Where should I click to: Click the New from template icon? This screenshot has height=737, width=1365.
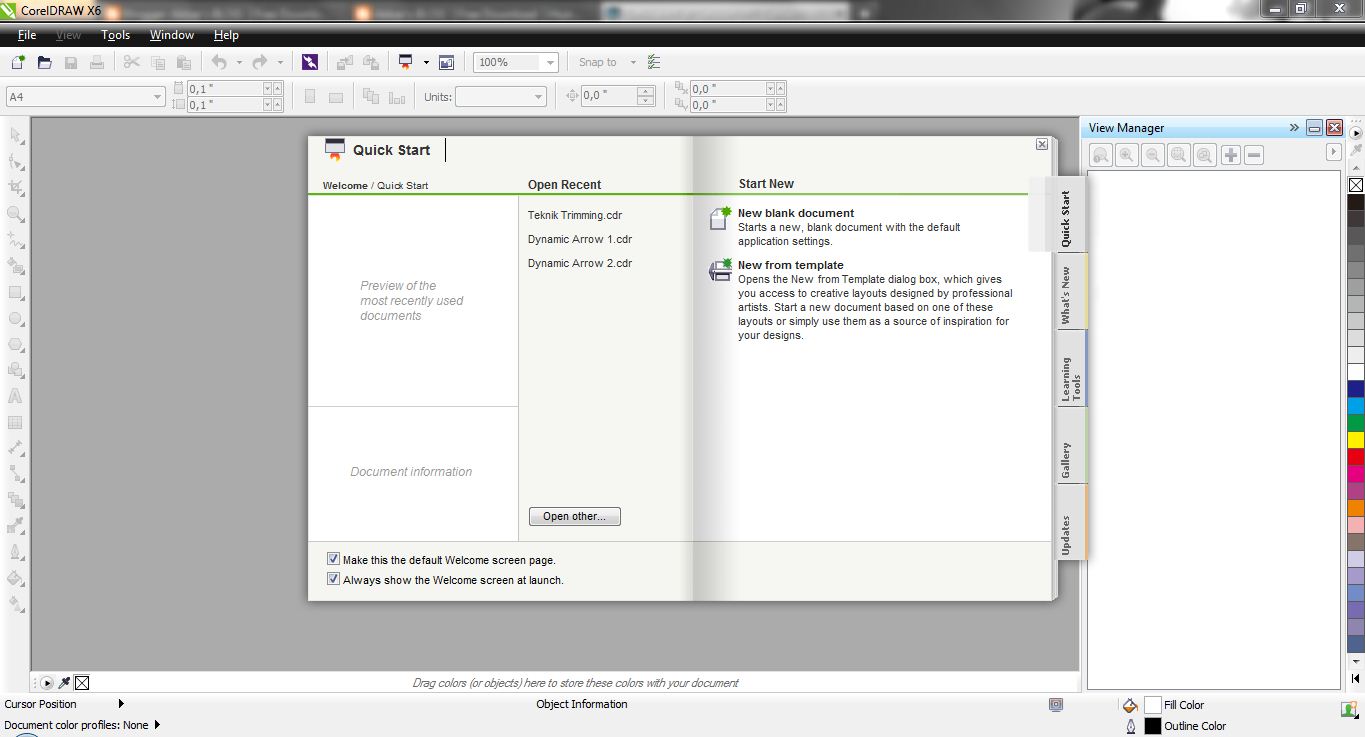(x=720, y=270)
